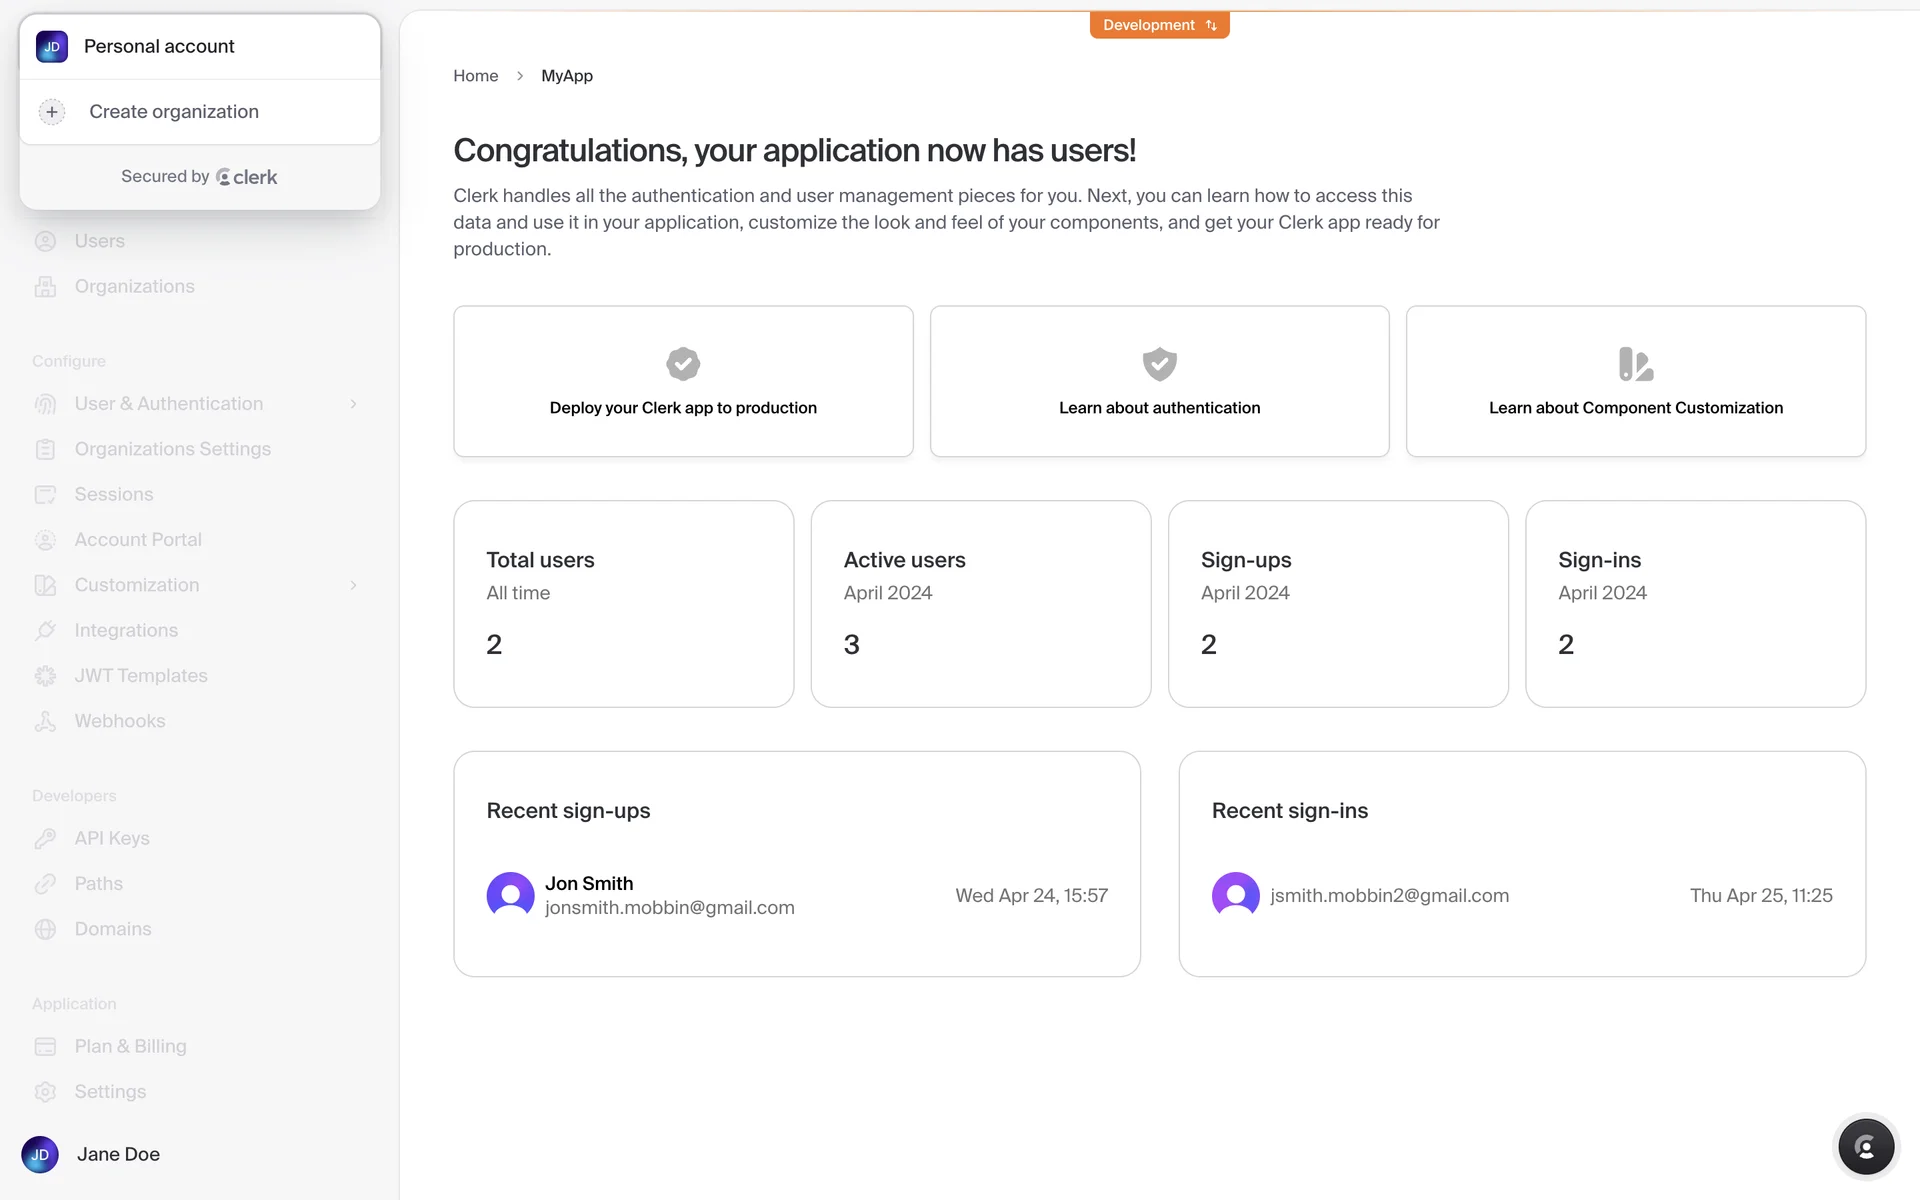Viewport: 1920px width, 1200px height.
Task: Choose Create organization menu entry
Action: point(174,112)
